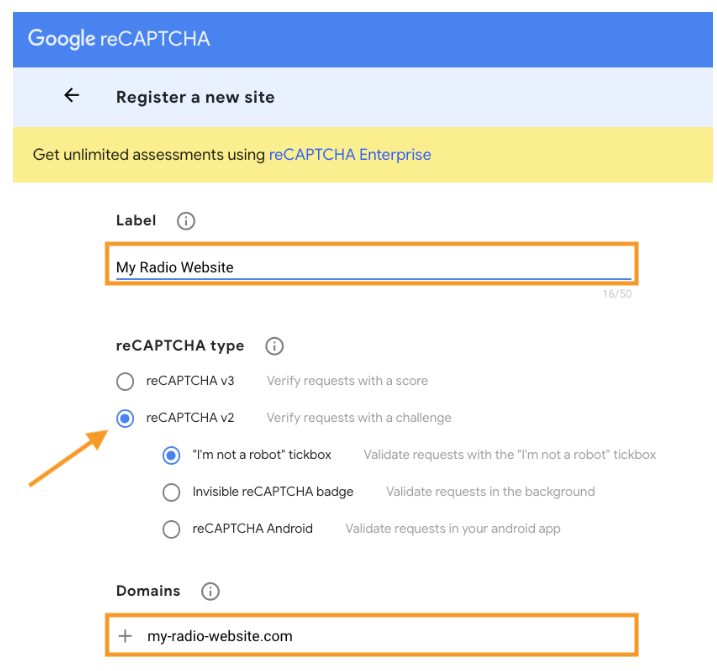Open the Label info icon
717x671 pixels.
186,221
